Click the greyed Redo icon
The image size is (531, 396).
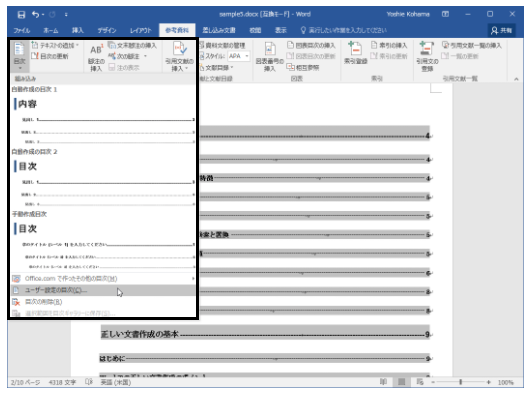tap(52, 14)
